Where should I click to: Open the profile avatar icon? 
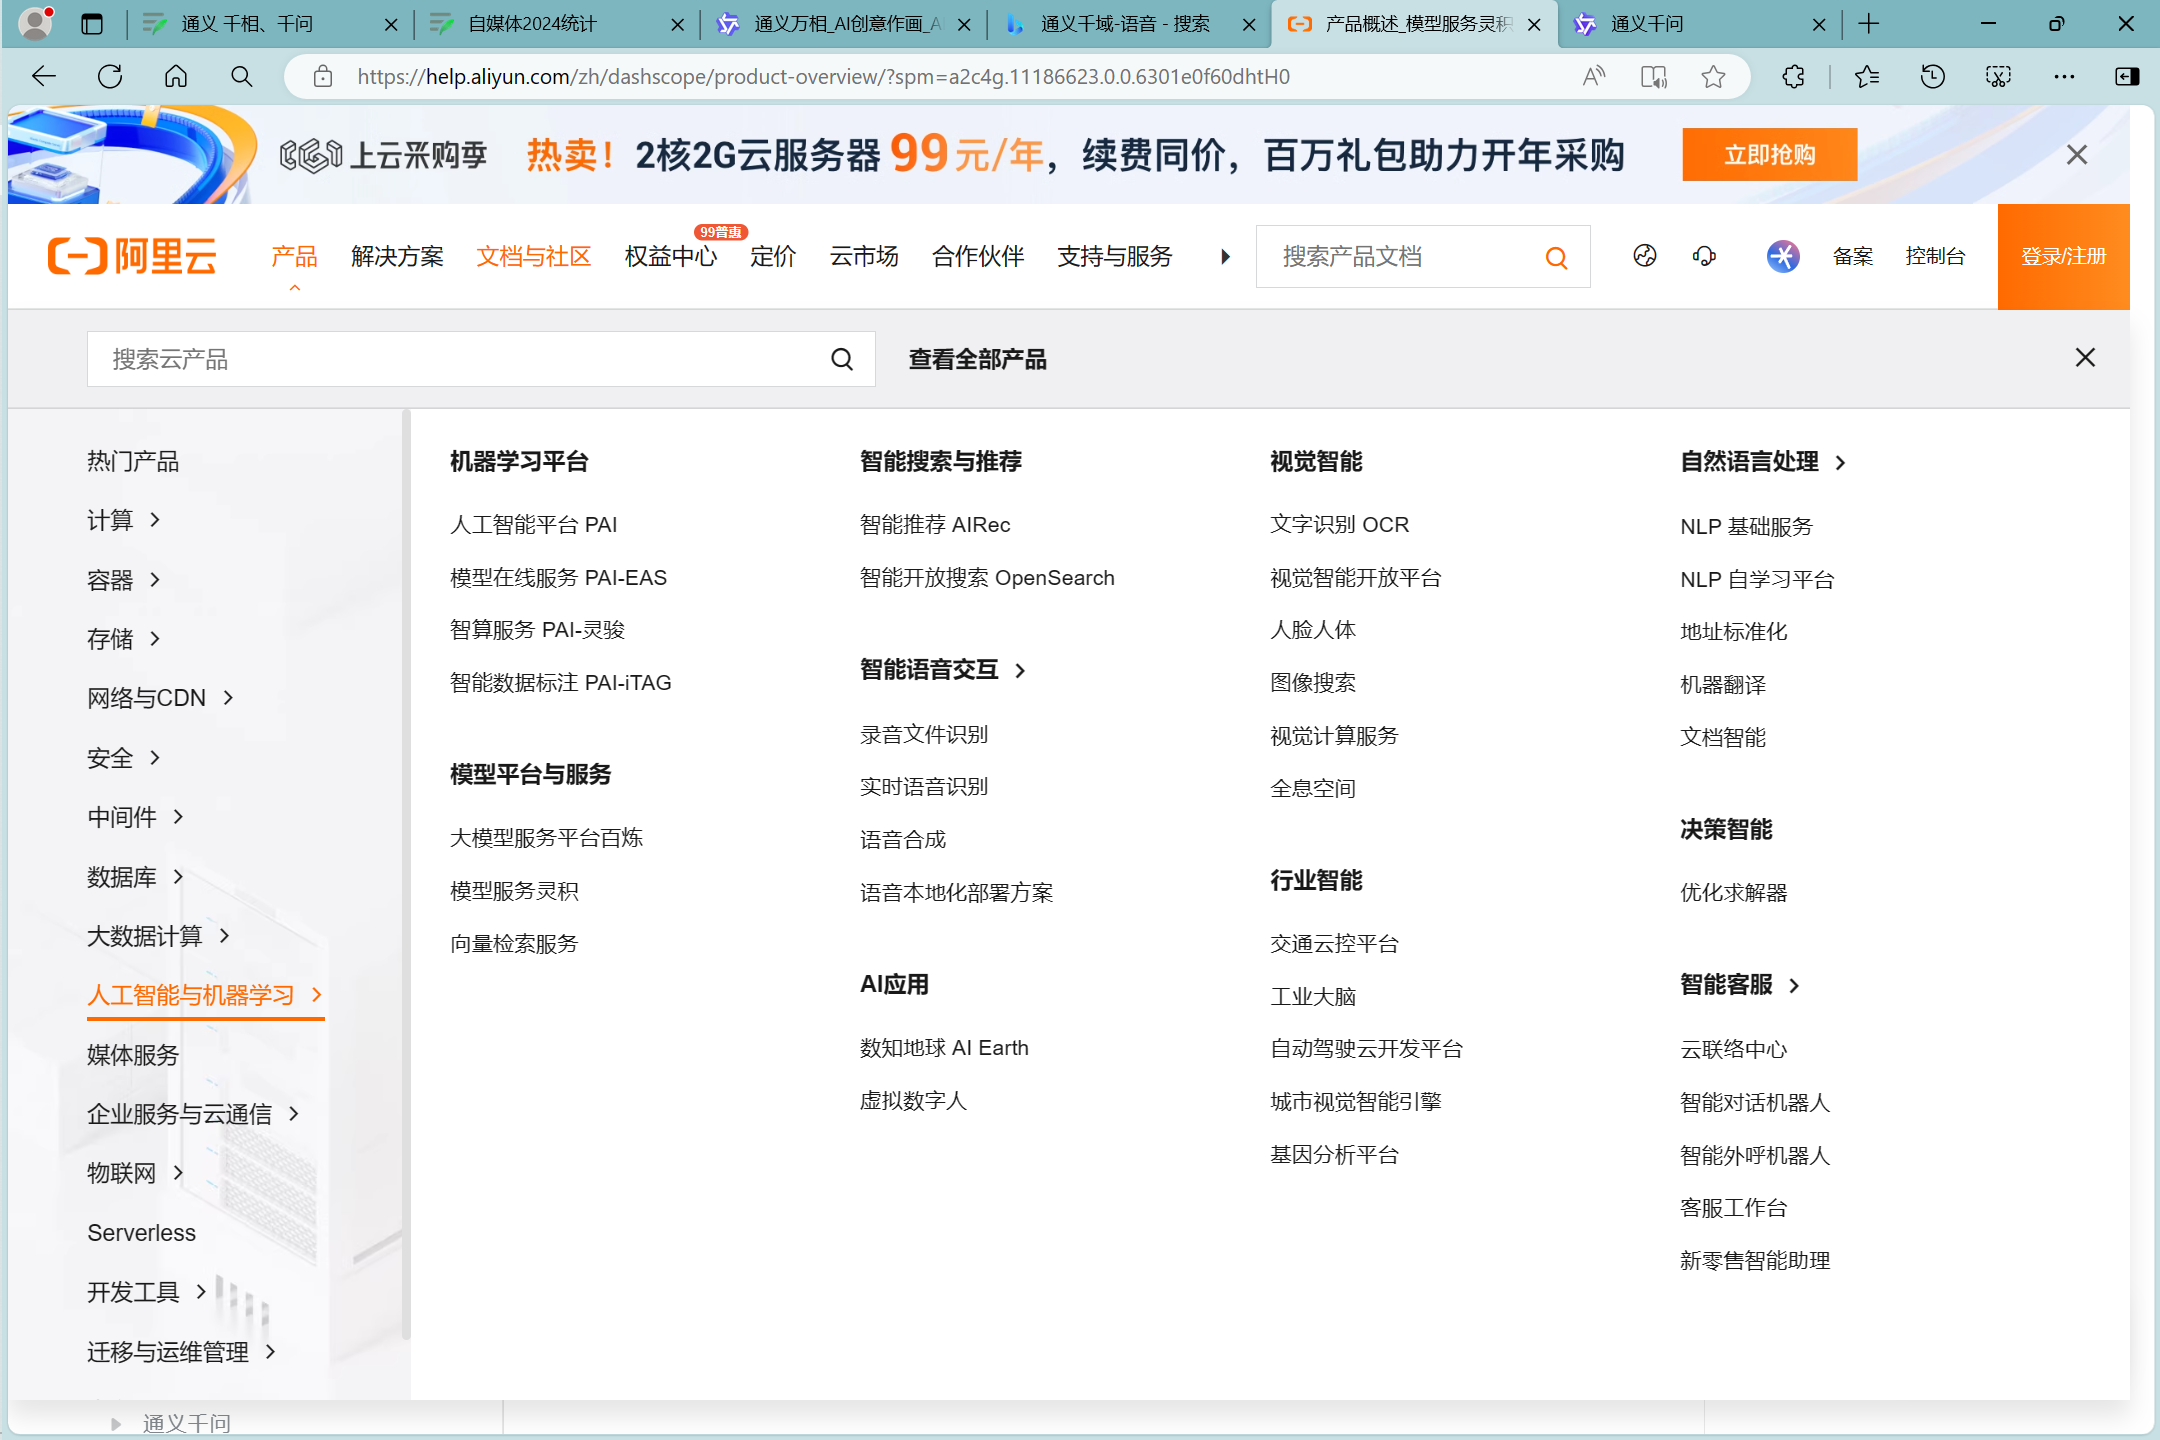35,23
